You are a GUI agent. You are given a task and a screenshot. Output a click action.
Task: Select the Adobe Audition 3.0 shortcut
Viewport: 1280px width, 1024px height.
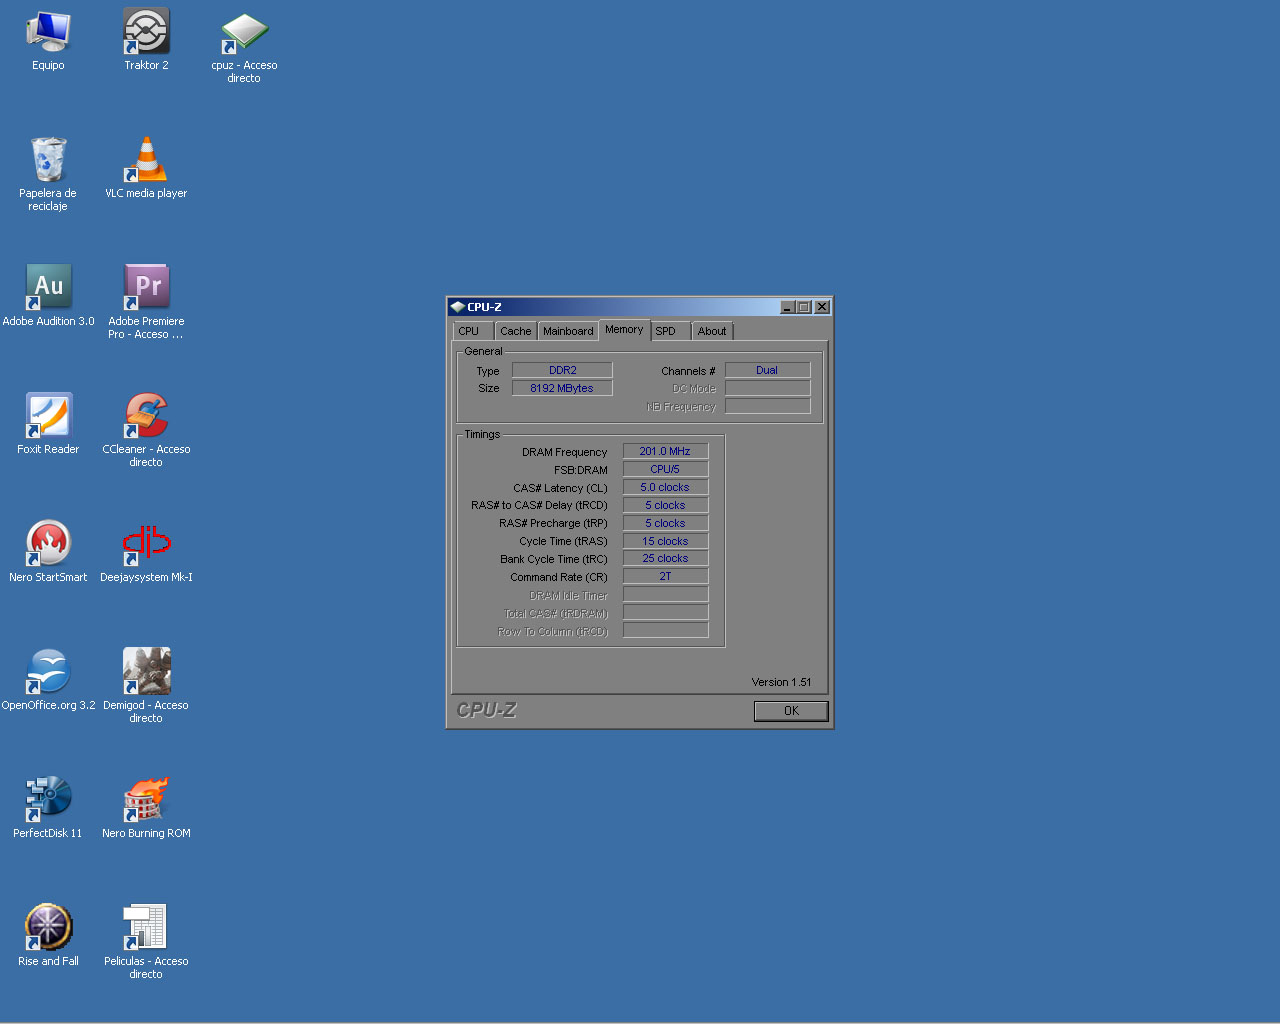pos(48,289)
